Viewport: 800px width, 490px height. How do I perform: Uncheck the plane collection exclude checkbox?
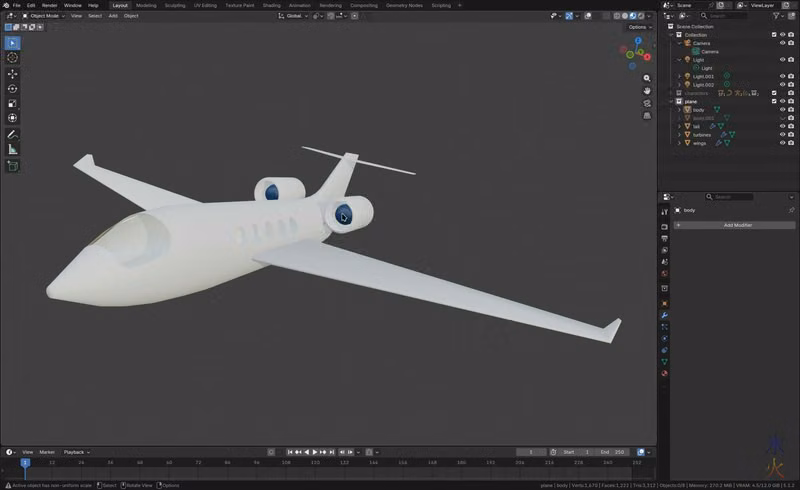pyautogui.click(x=774, y=101)
